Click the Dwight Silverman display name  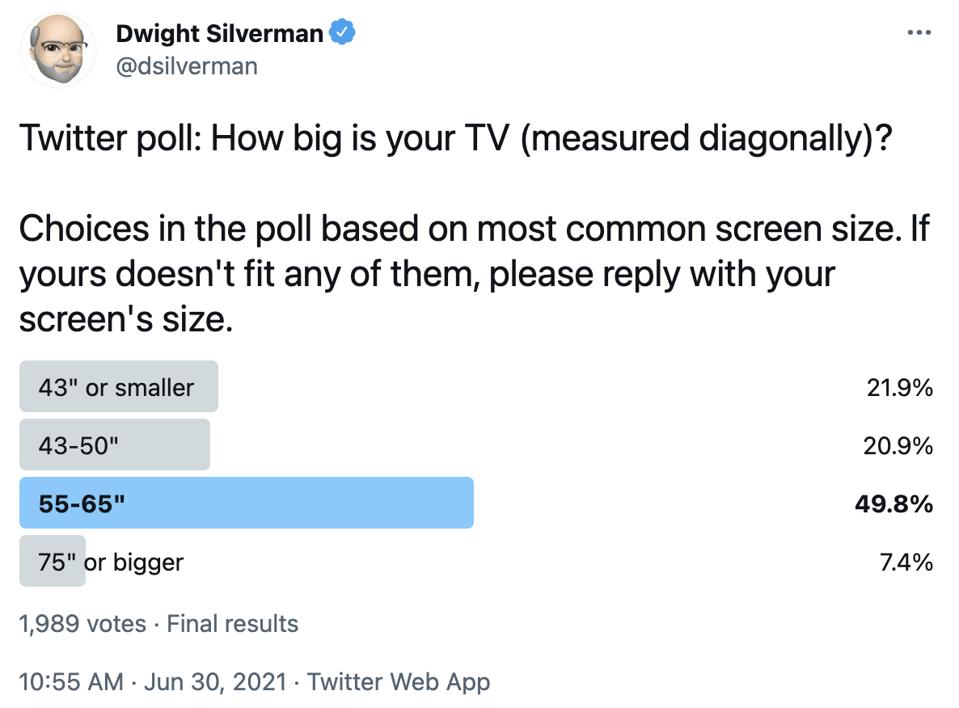[219, 33]
